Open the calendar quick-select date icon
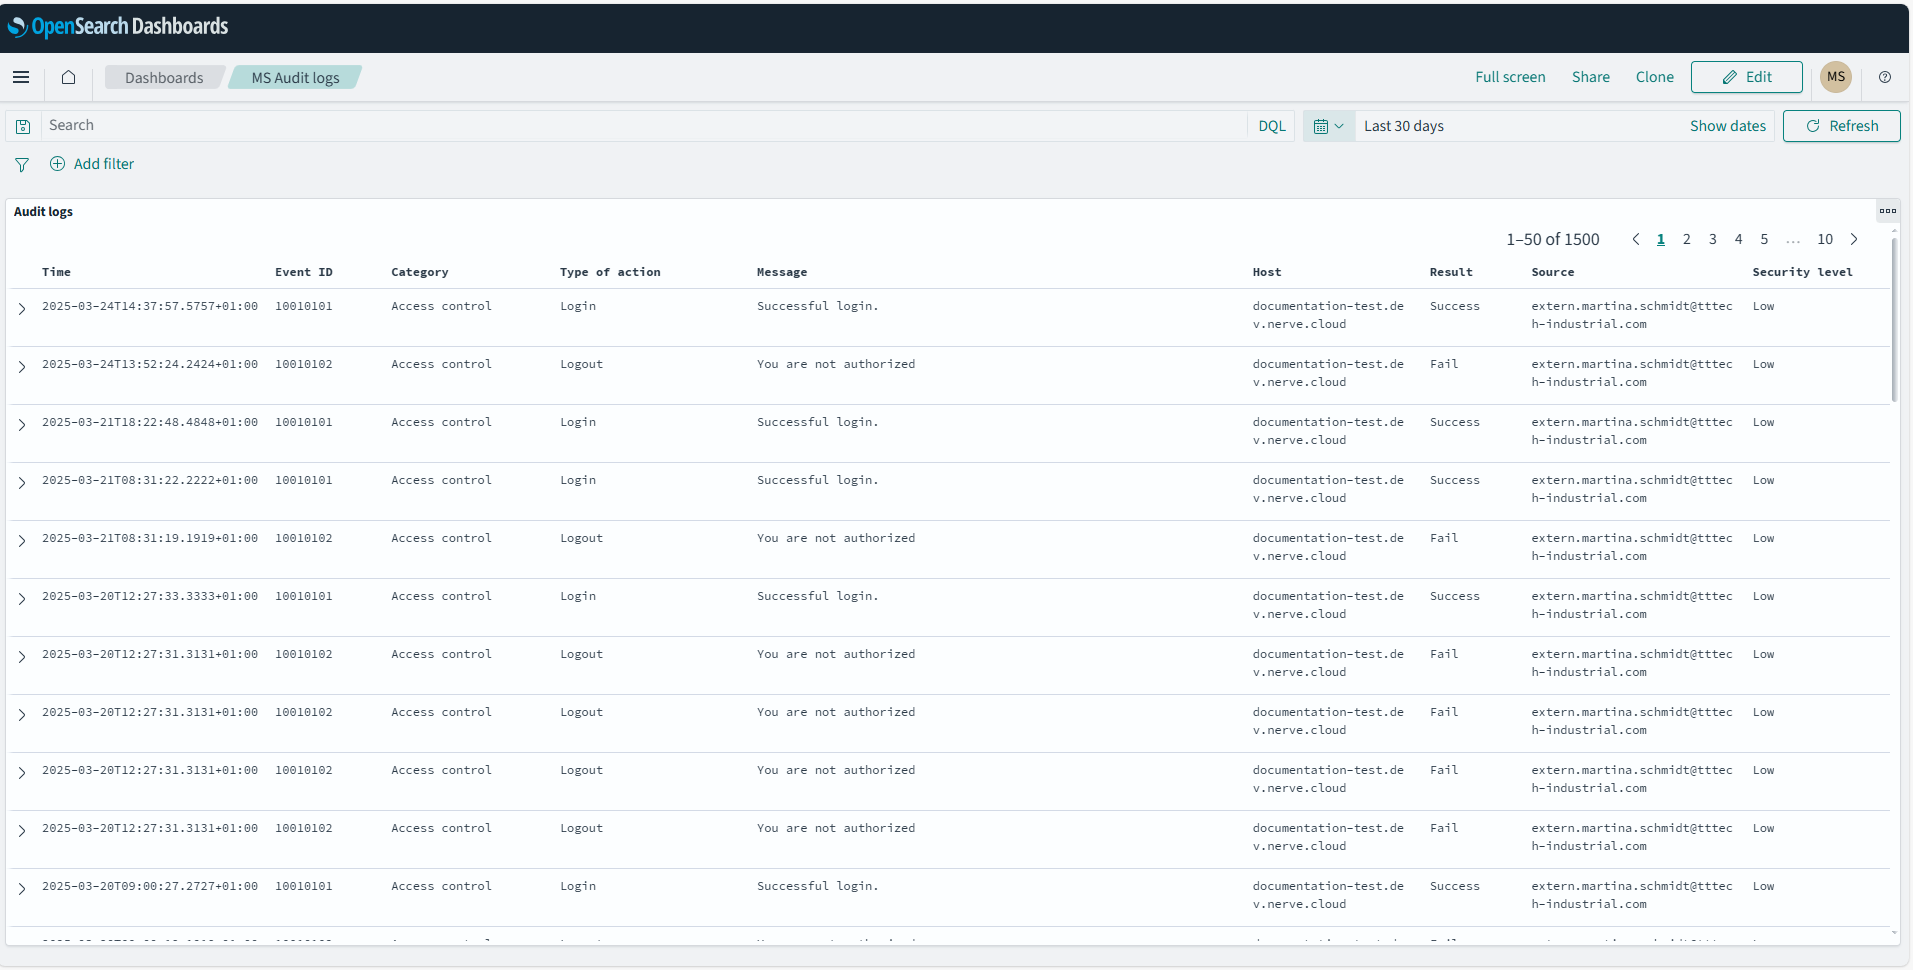The width and height of the screenshot is (1913, 970). click(1322, 125)
